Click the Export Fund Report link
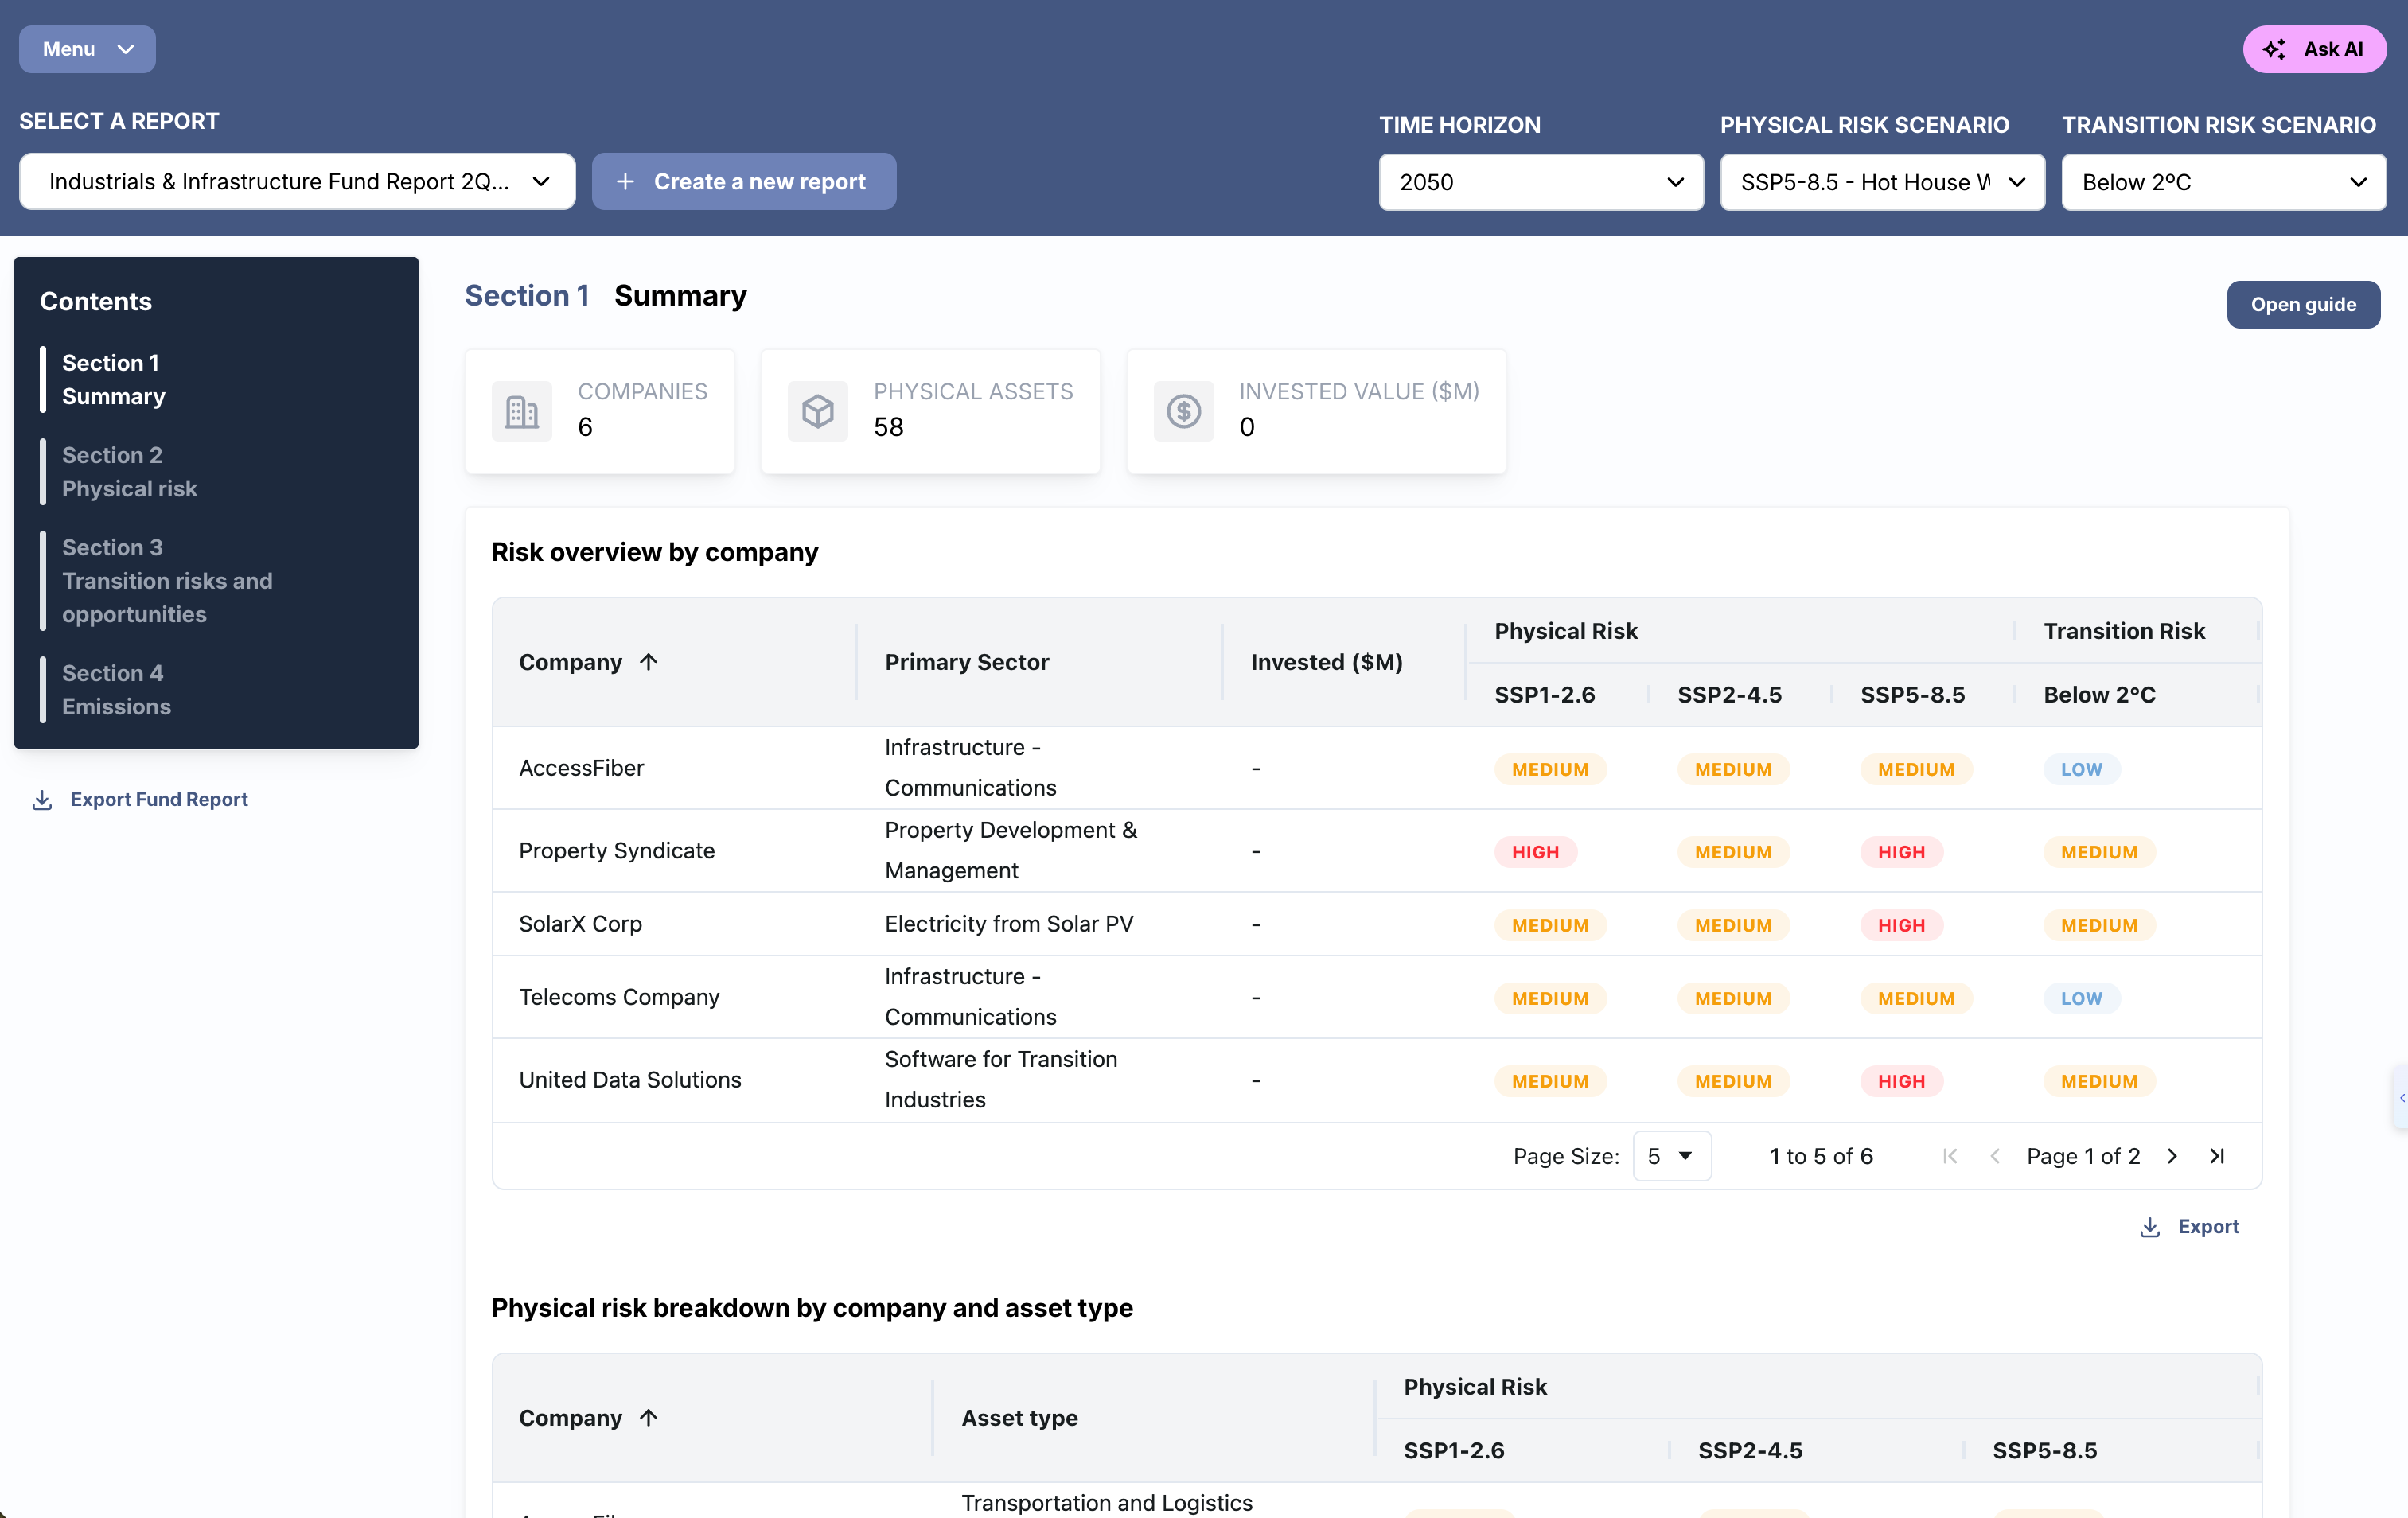 [x=158, y=799]
